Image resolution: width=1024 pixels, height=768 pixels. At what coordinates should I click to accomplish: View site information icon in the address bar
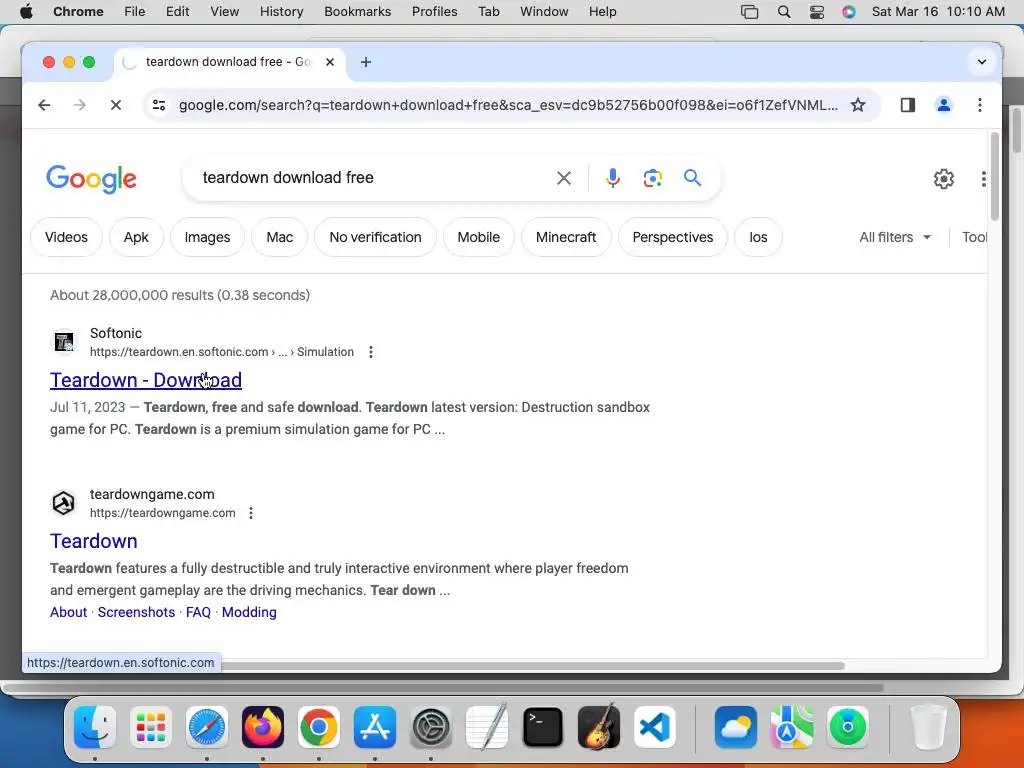coord(159,105)
